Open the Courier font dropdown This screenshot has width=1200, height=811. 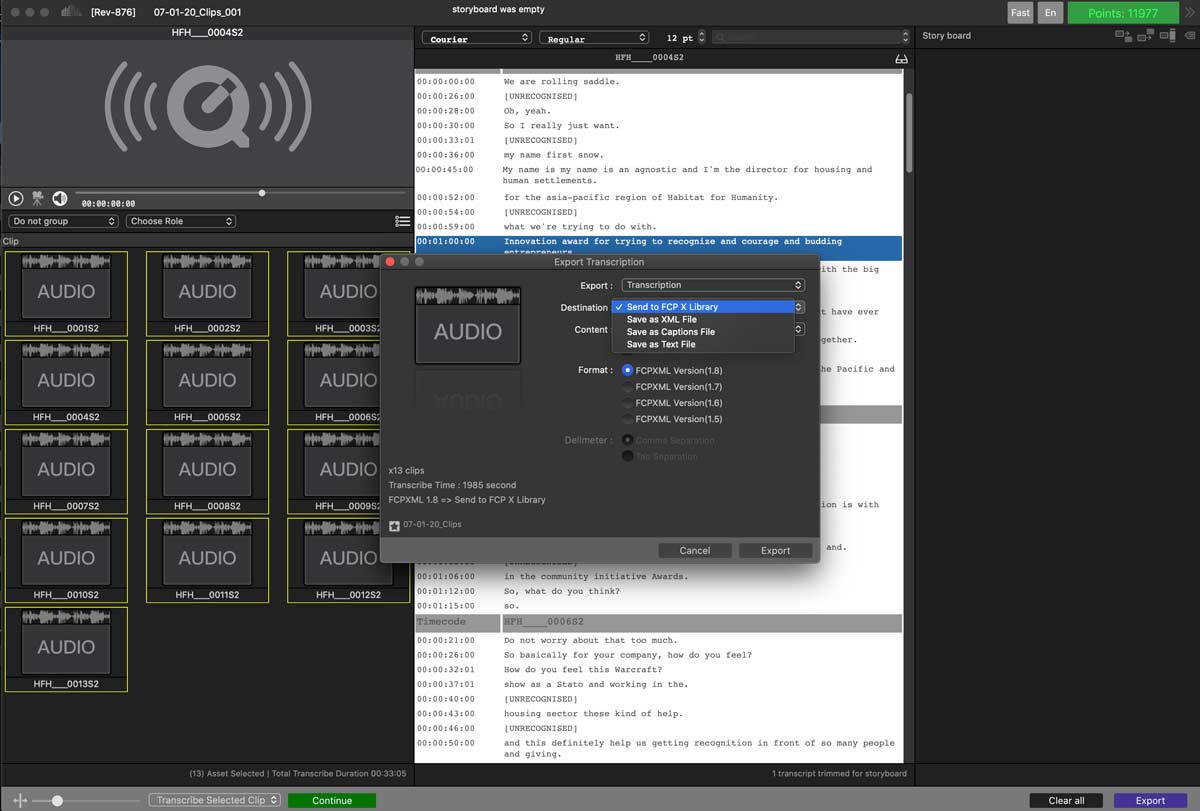click(x=478, y=38)
